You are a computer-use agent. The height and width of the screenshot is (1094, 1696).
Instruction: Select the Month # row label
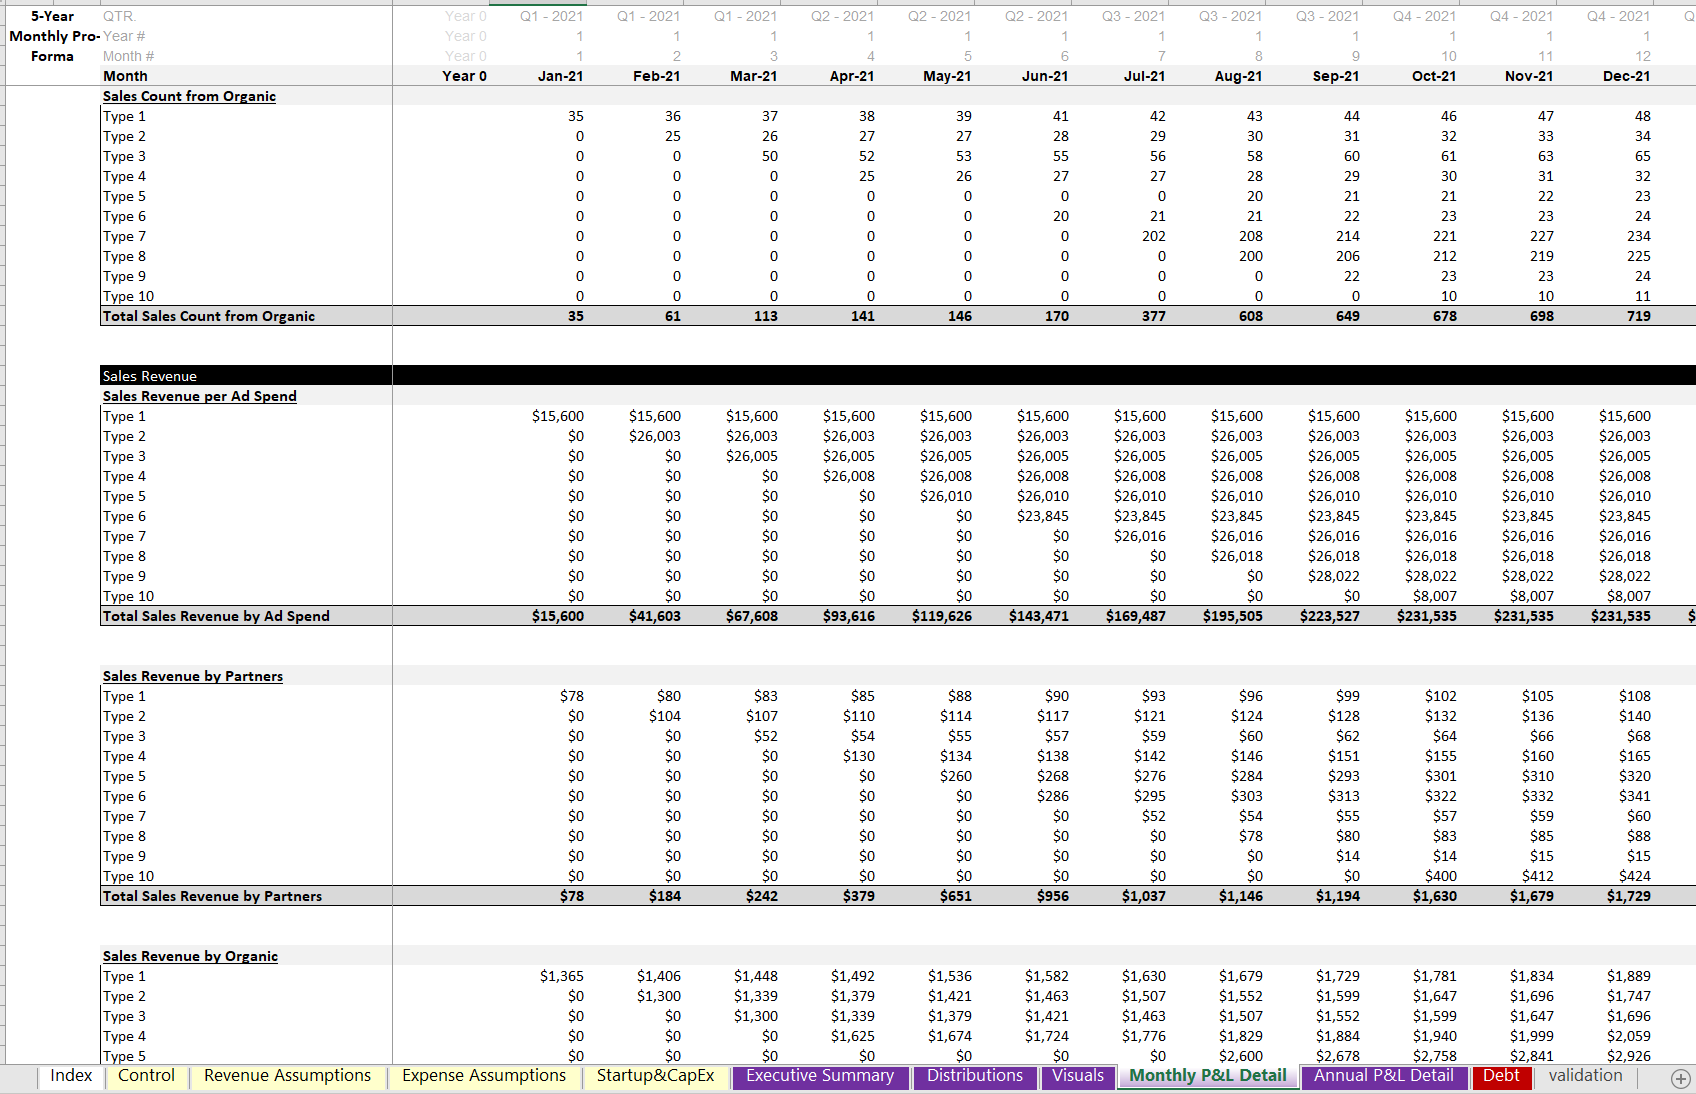128,56
